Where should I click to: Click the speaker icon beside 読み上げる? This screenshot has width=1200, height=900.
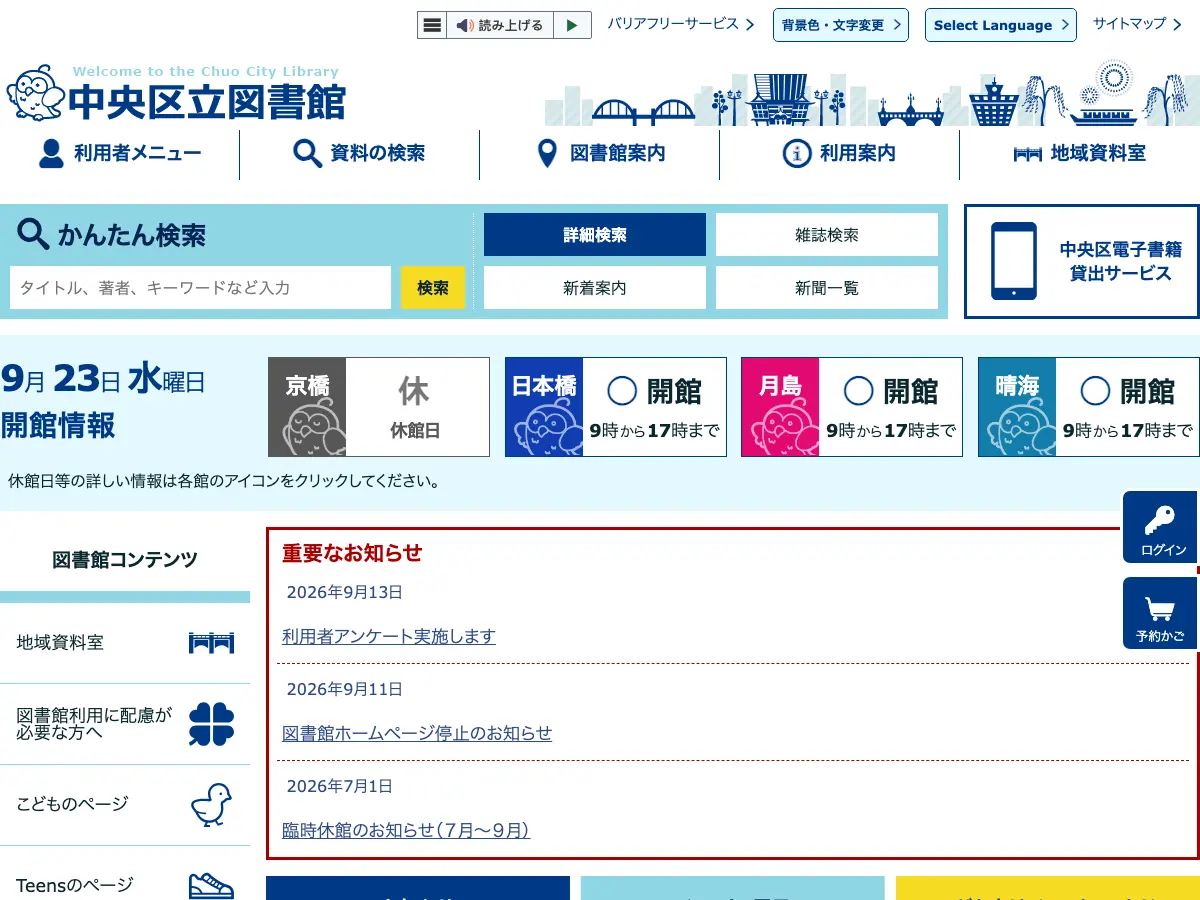click(465, 26)
